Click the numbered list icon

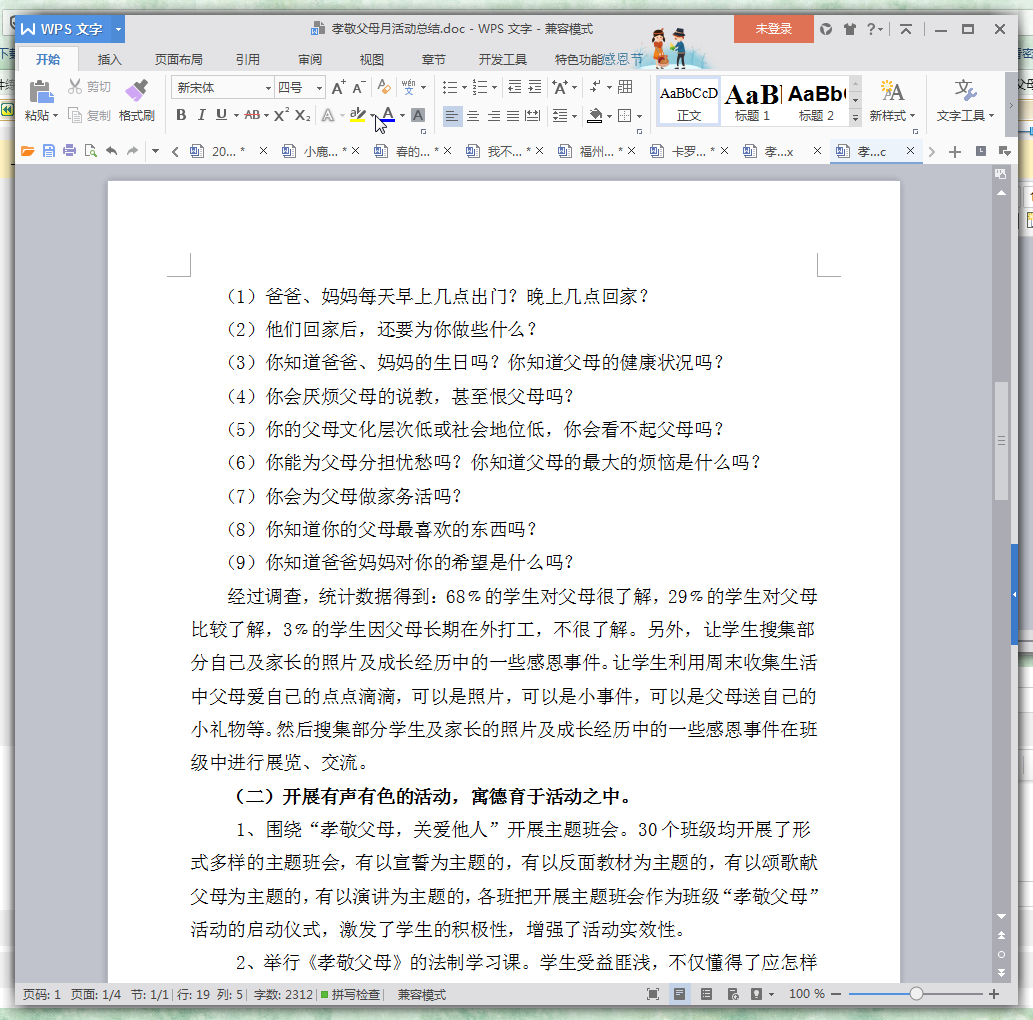click(x=480, y=87)
